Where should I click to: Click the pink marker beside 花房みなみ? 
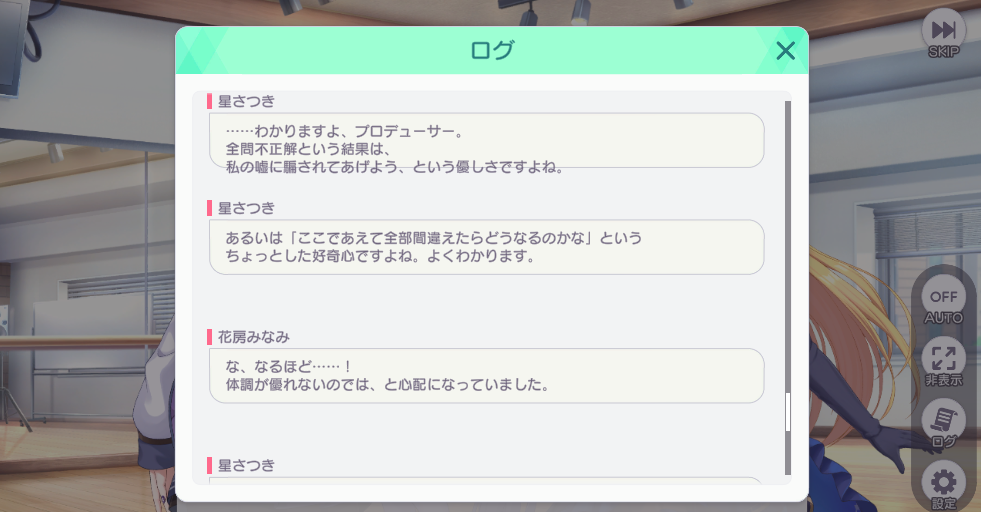(x=210, y=337)
